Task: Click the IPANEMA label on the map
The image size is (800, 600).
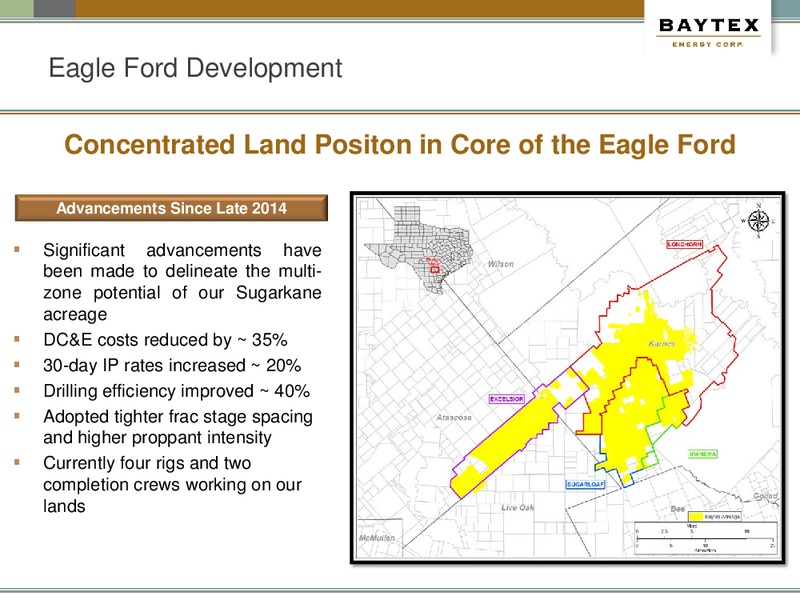Action: click(703, 454)
